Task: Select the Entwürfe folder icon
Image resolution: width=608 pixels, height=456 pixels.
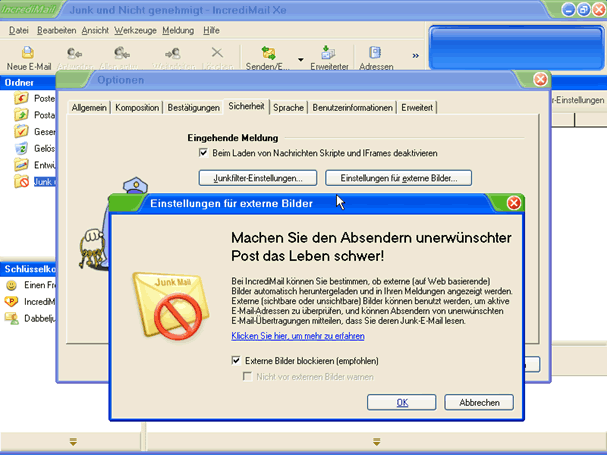Action: click(21, 165)
